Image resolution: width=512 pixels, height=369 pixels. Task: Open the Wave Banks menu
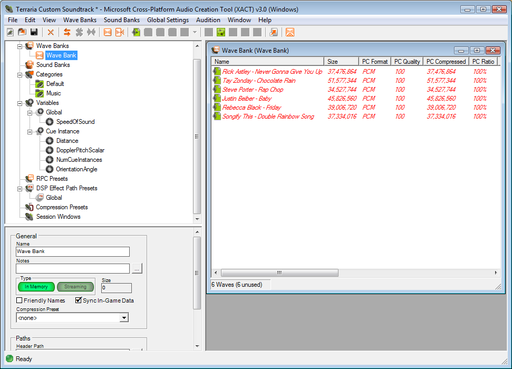click(80, 20)
